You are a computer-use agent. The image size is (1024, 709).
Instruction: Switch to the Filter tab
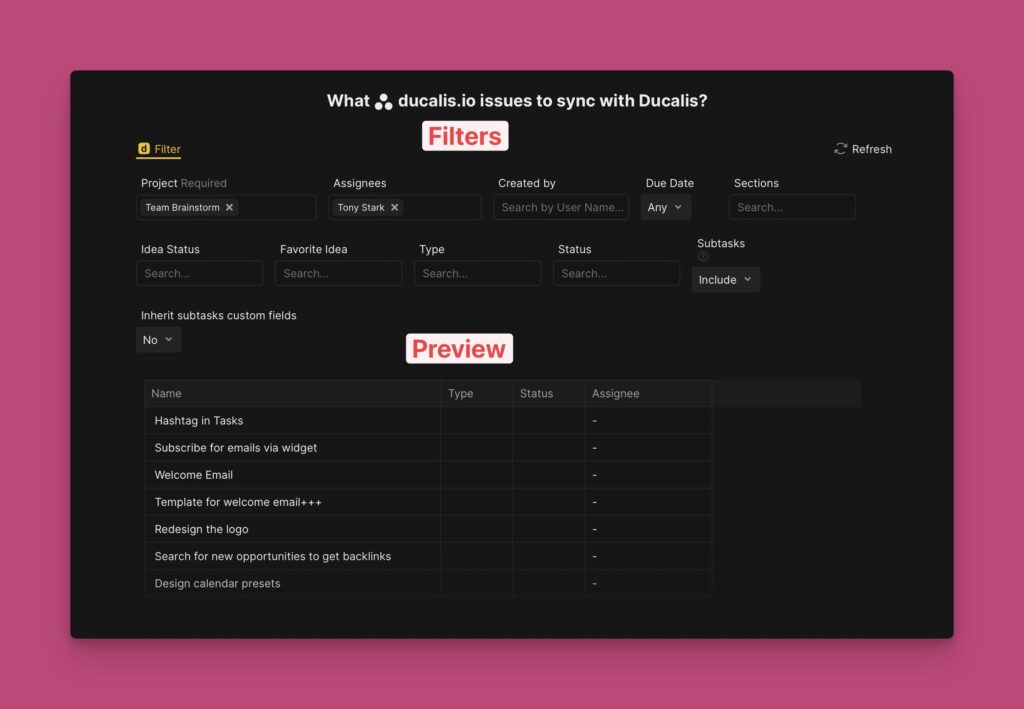167,149
